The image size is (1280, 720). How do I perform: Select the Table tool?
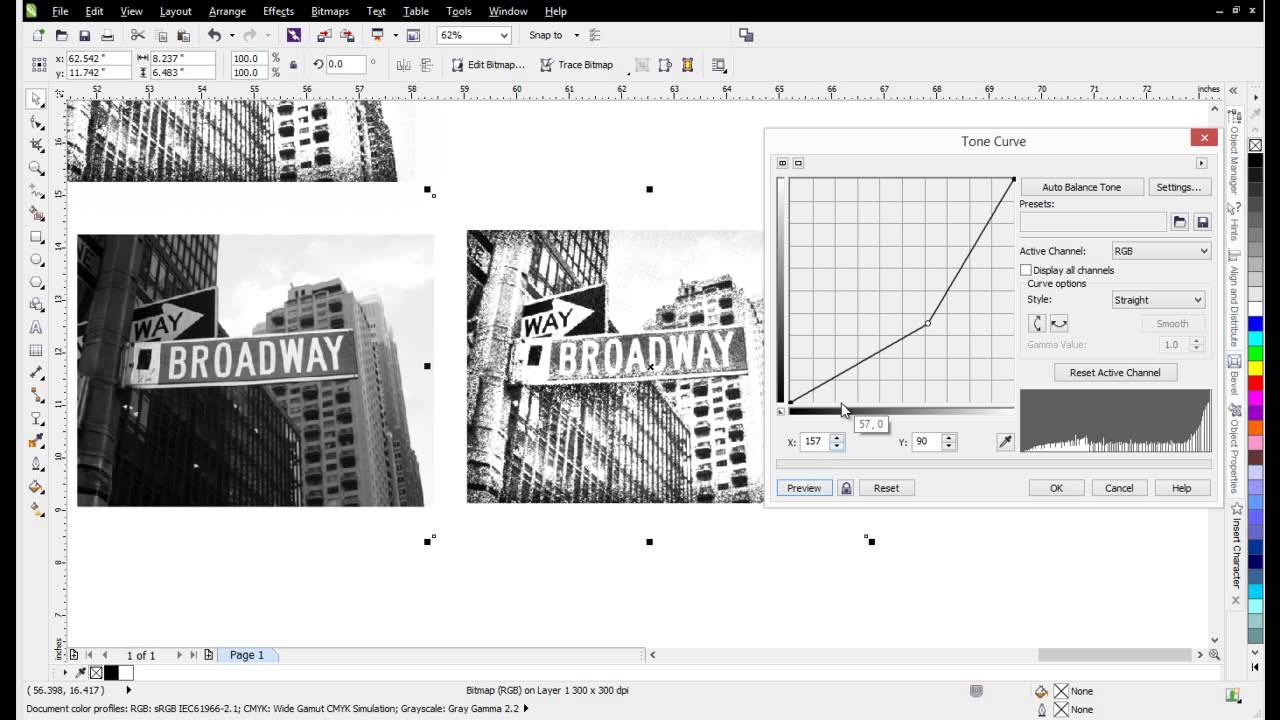36,351
